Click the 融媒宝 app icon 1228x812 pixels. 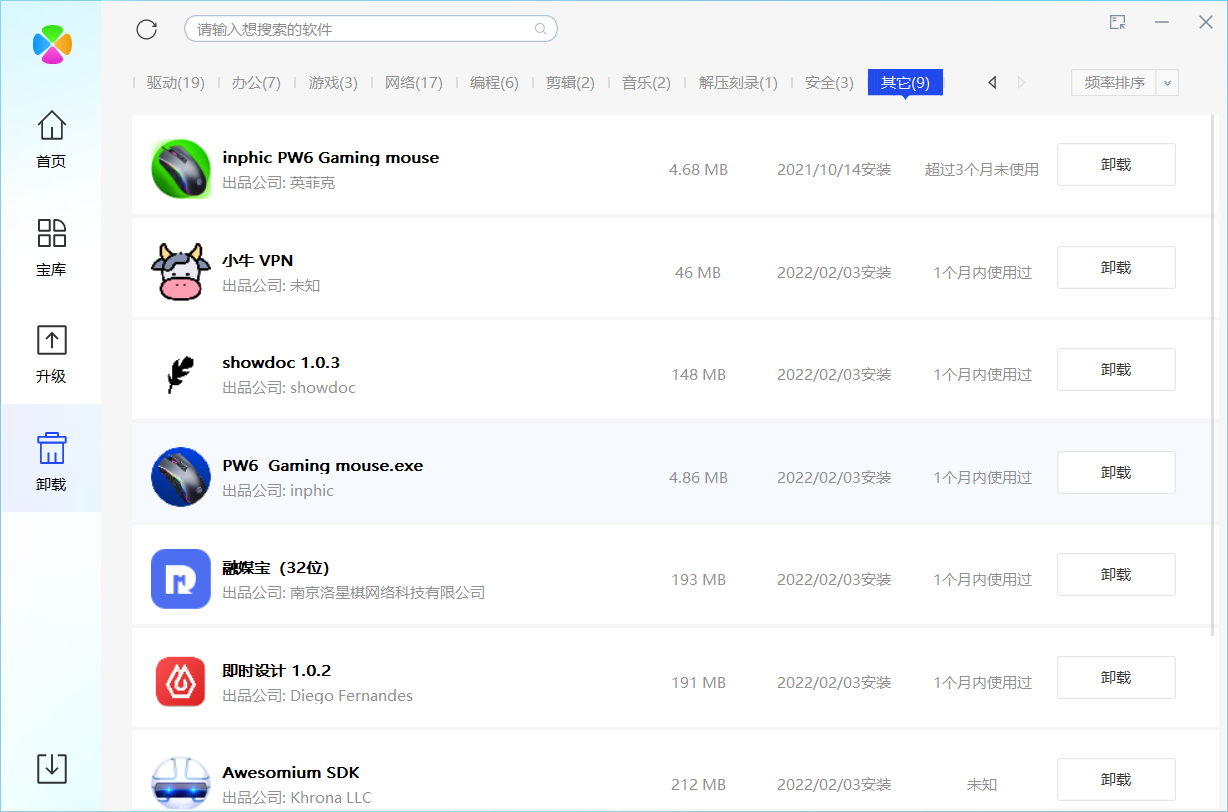tap(181, 579)
